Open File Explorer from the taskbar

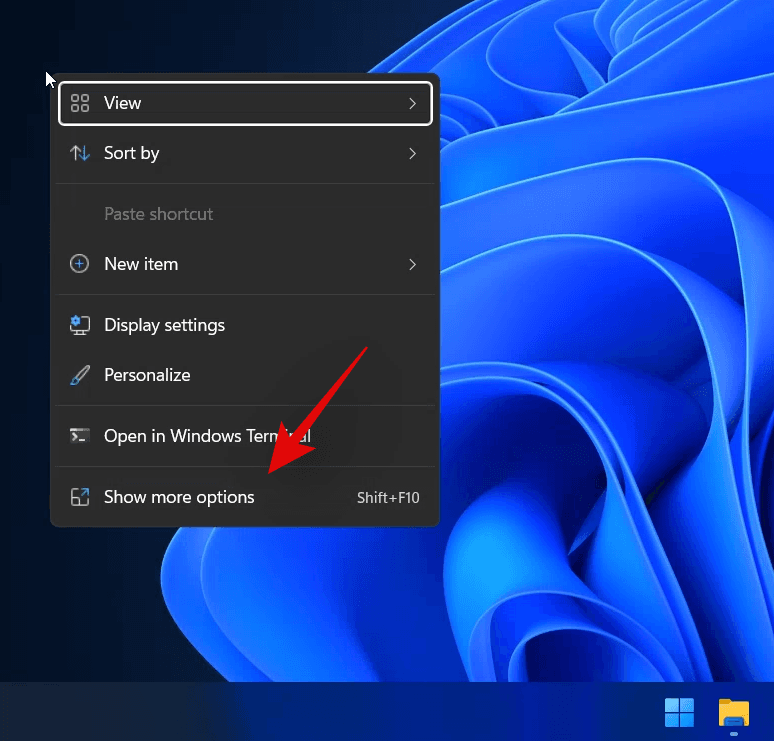734,713
